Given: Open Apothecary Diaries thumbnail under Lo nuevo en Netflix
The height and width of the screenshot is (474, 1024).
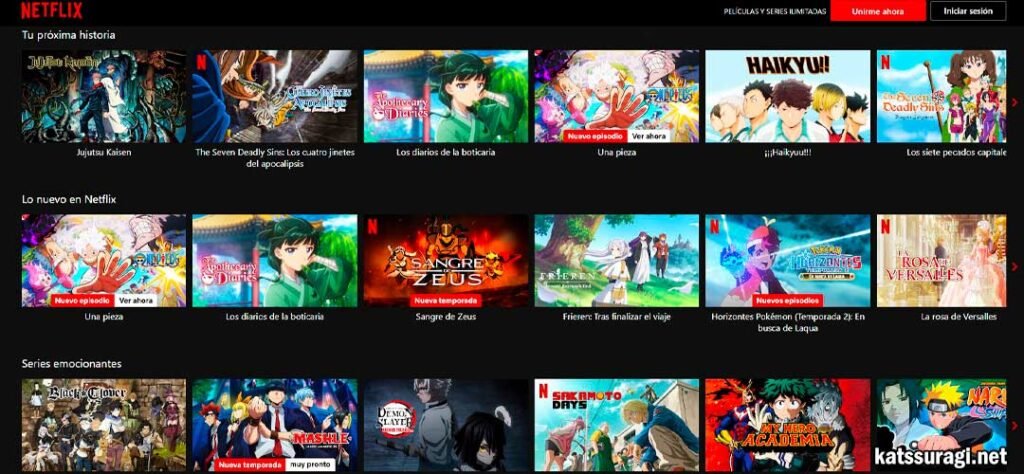Looking at the screenshot, I should [x=275, y=261].
